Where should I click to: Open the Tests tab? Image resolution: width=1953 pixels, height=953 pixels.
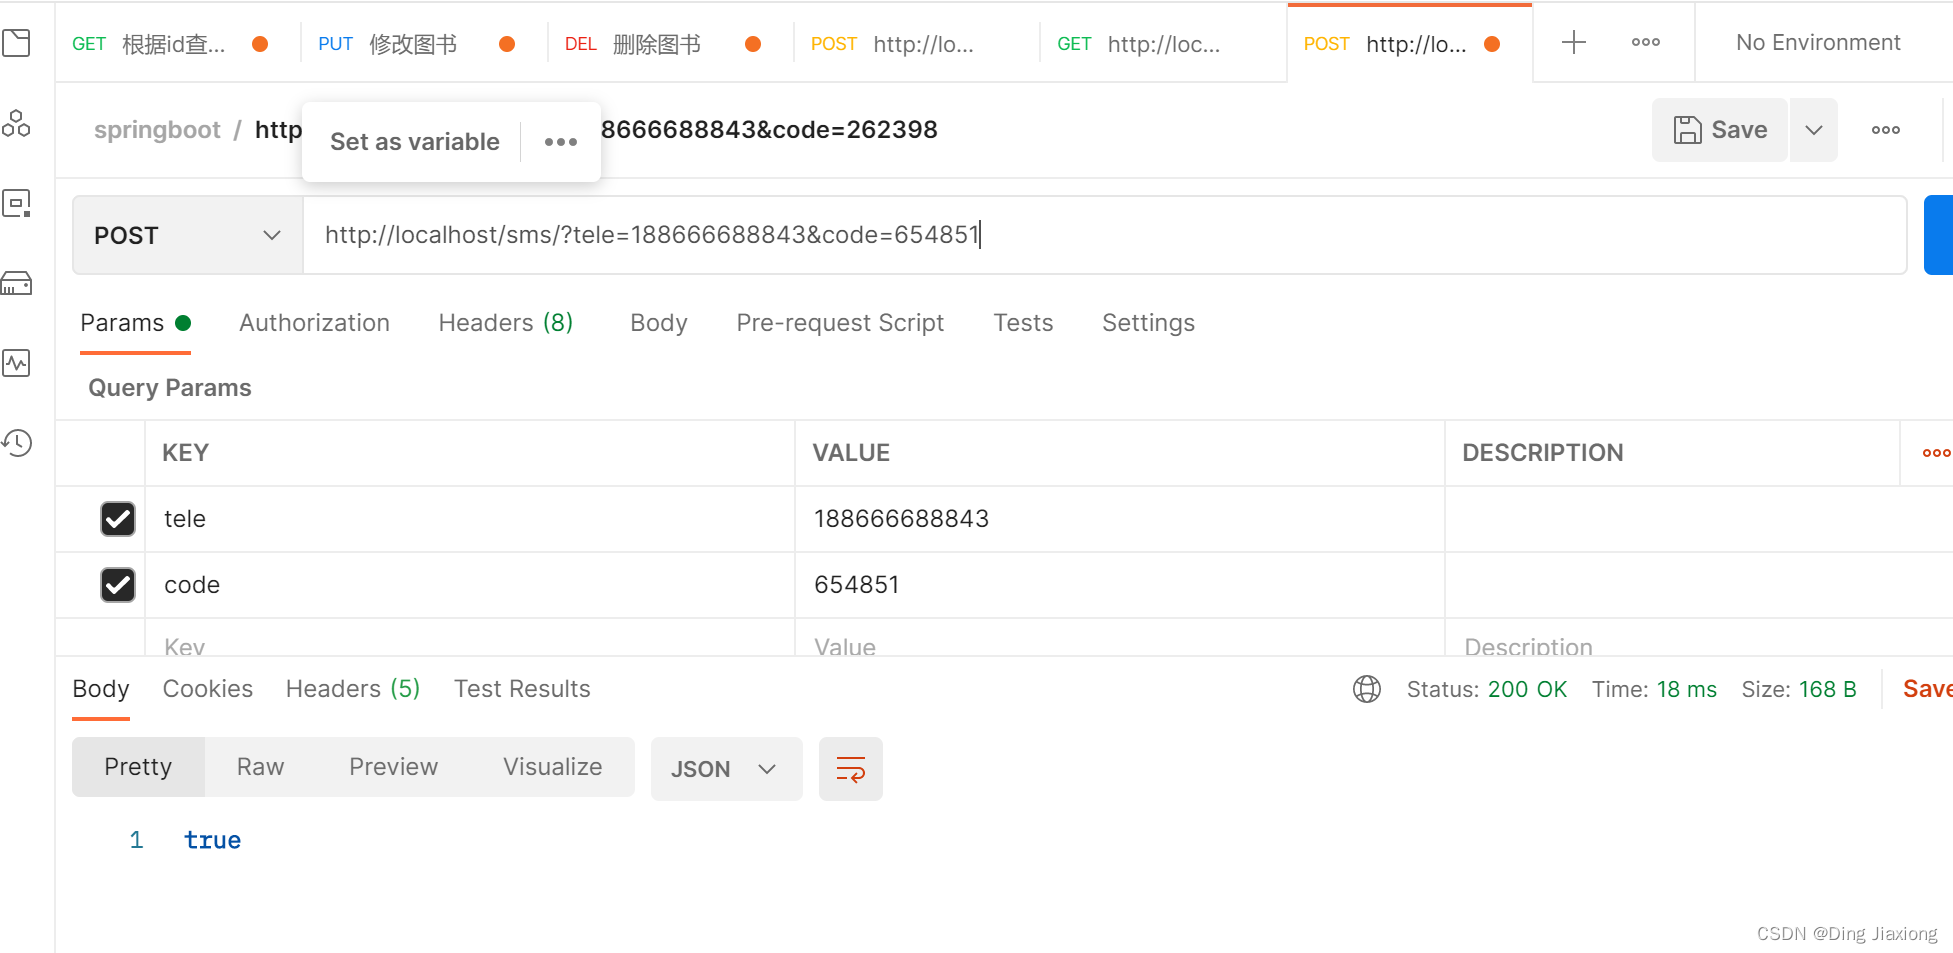(x=1023, y=323)
